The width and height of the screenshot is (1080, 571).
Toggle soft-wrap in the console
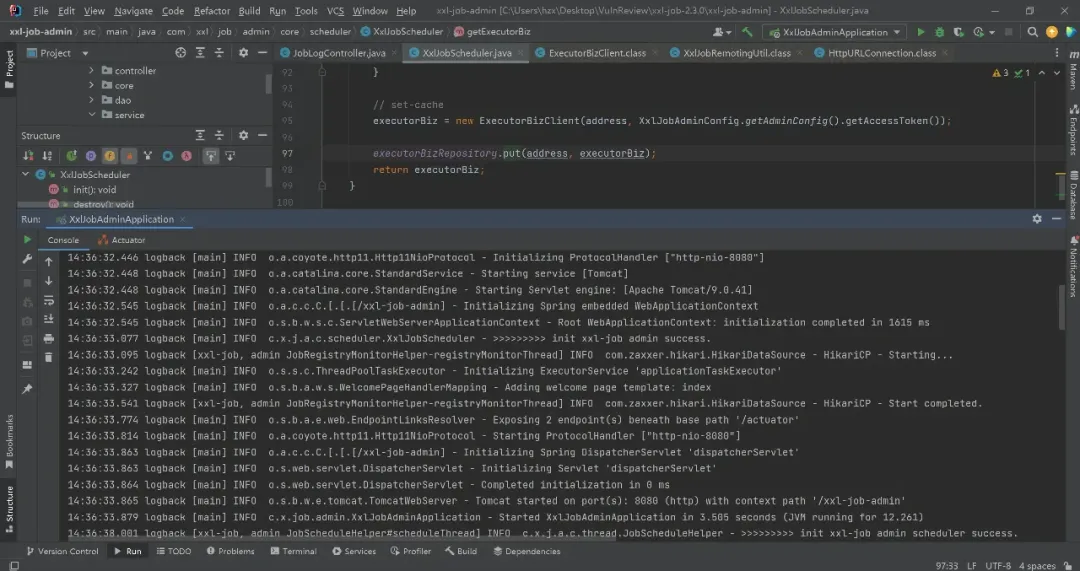[49, 300]
